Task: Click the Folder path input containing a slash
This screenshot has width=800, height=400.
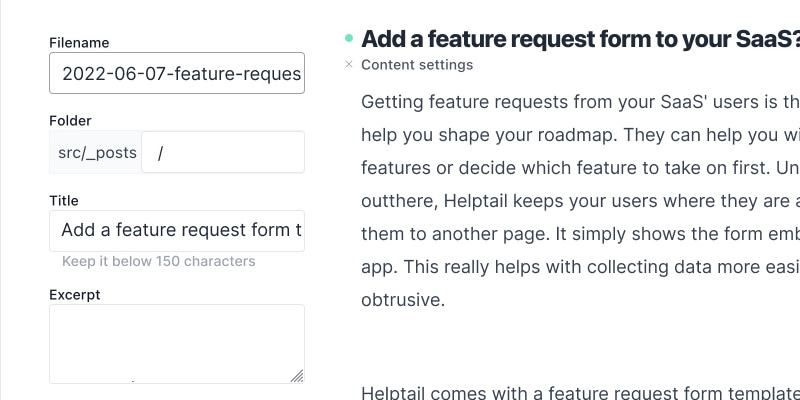Action: click(222, 152)
